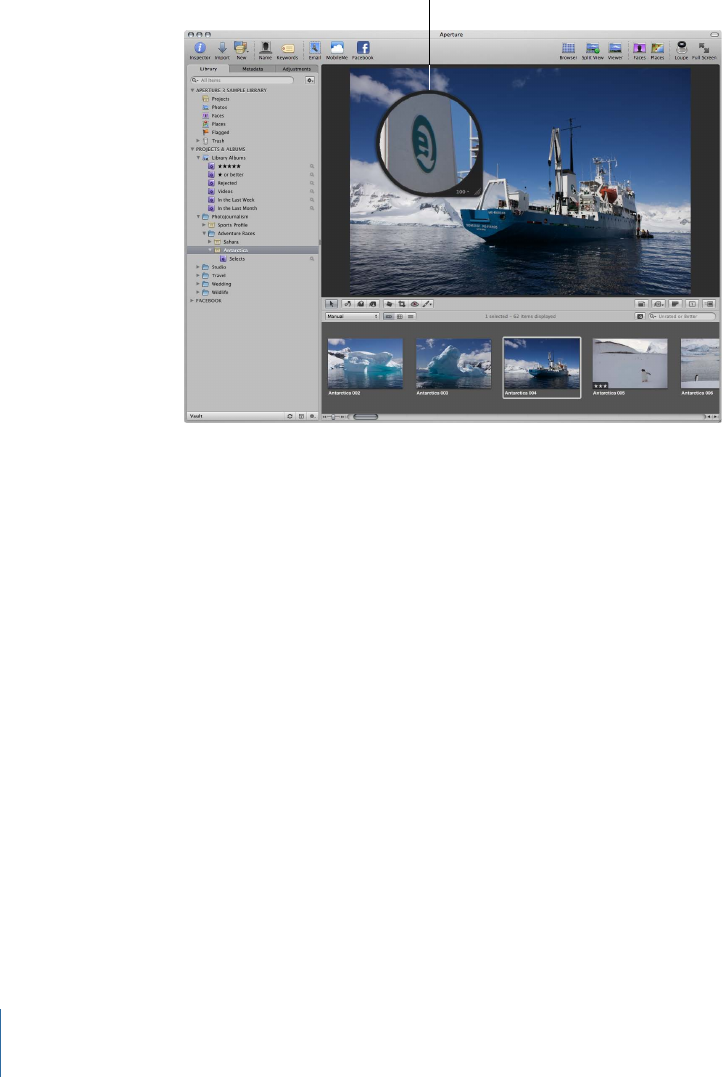Select the Rotate tool in tool strip
The height and width of the screenshot is (1077, 722).
click(347, 304)
